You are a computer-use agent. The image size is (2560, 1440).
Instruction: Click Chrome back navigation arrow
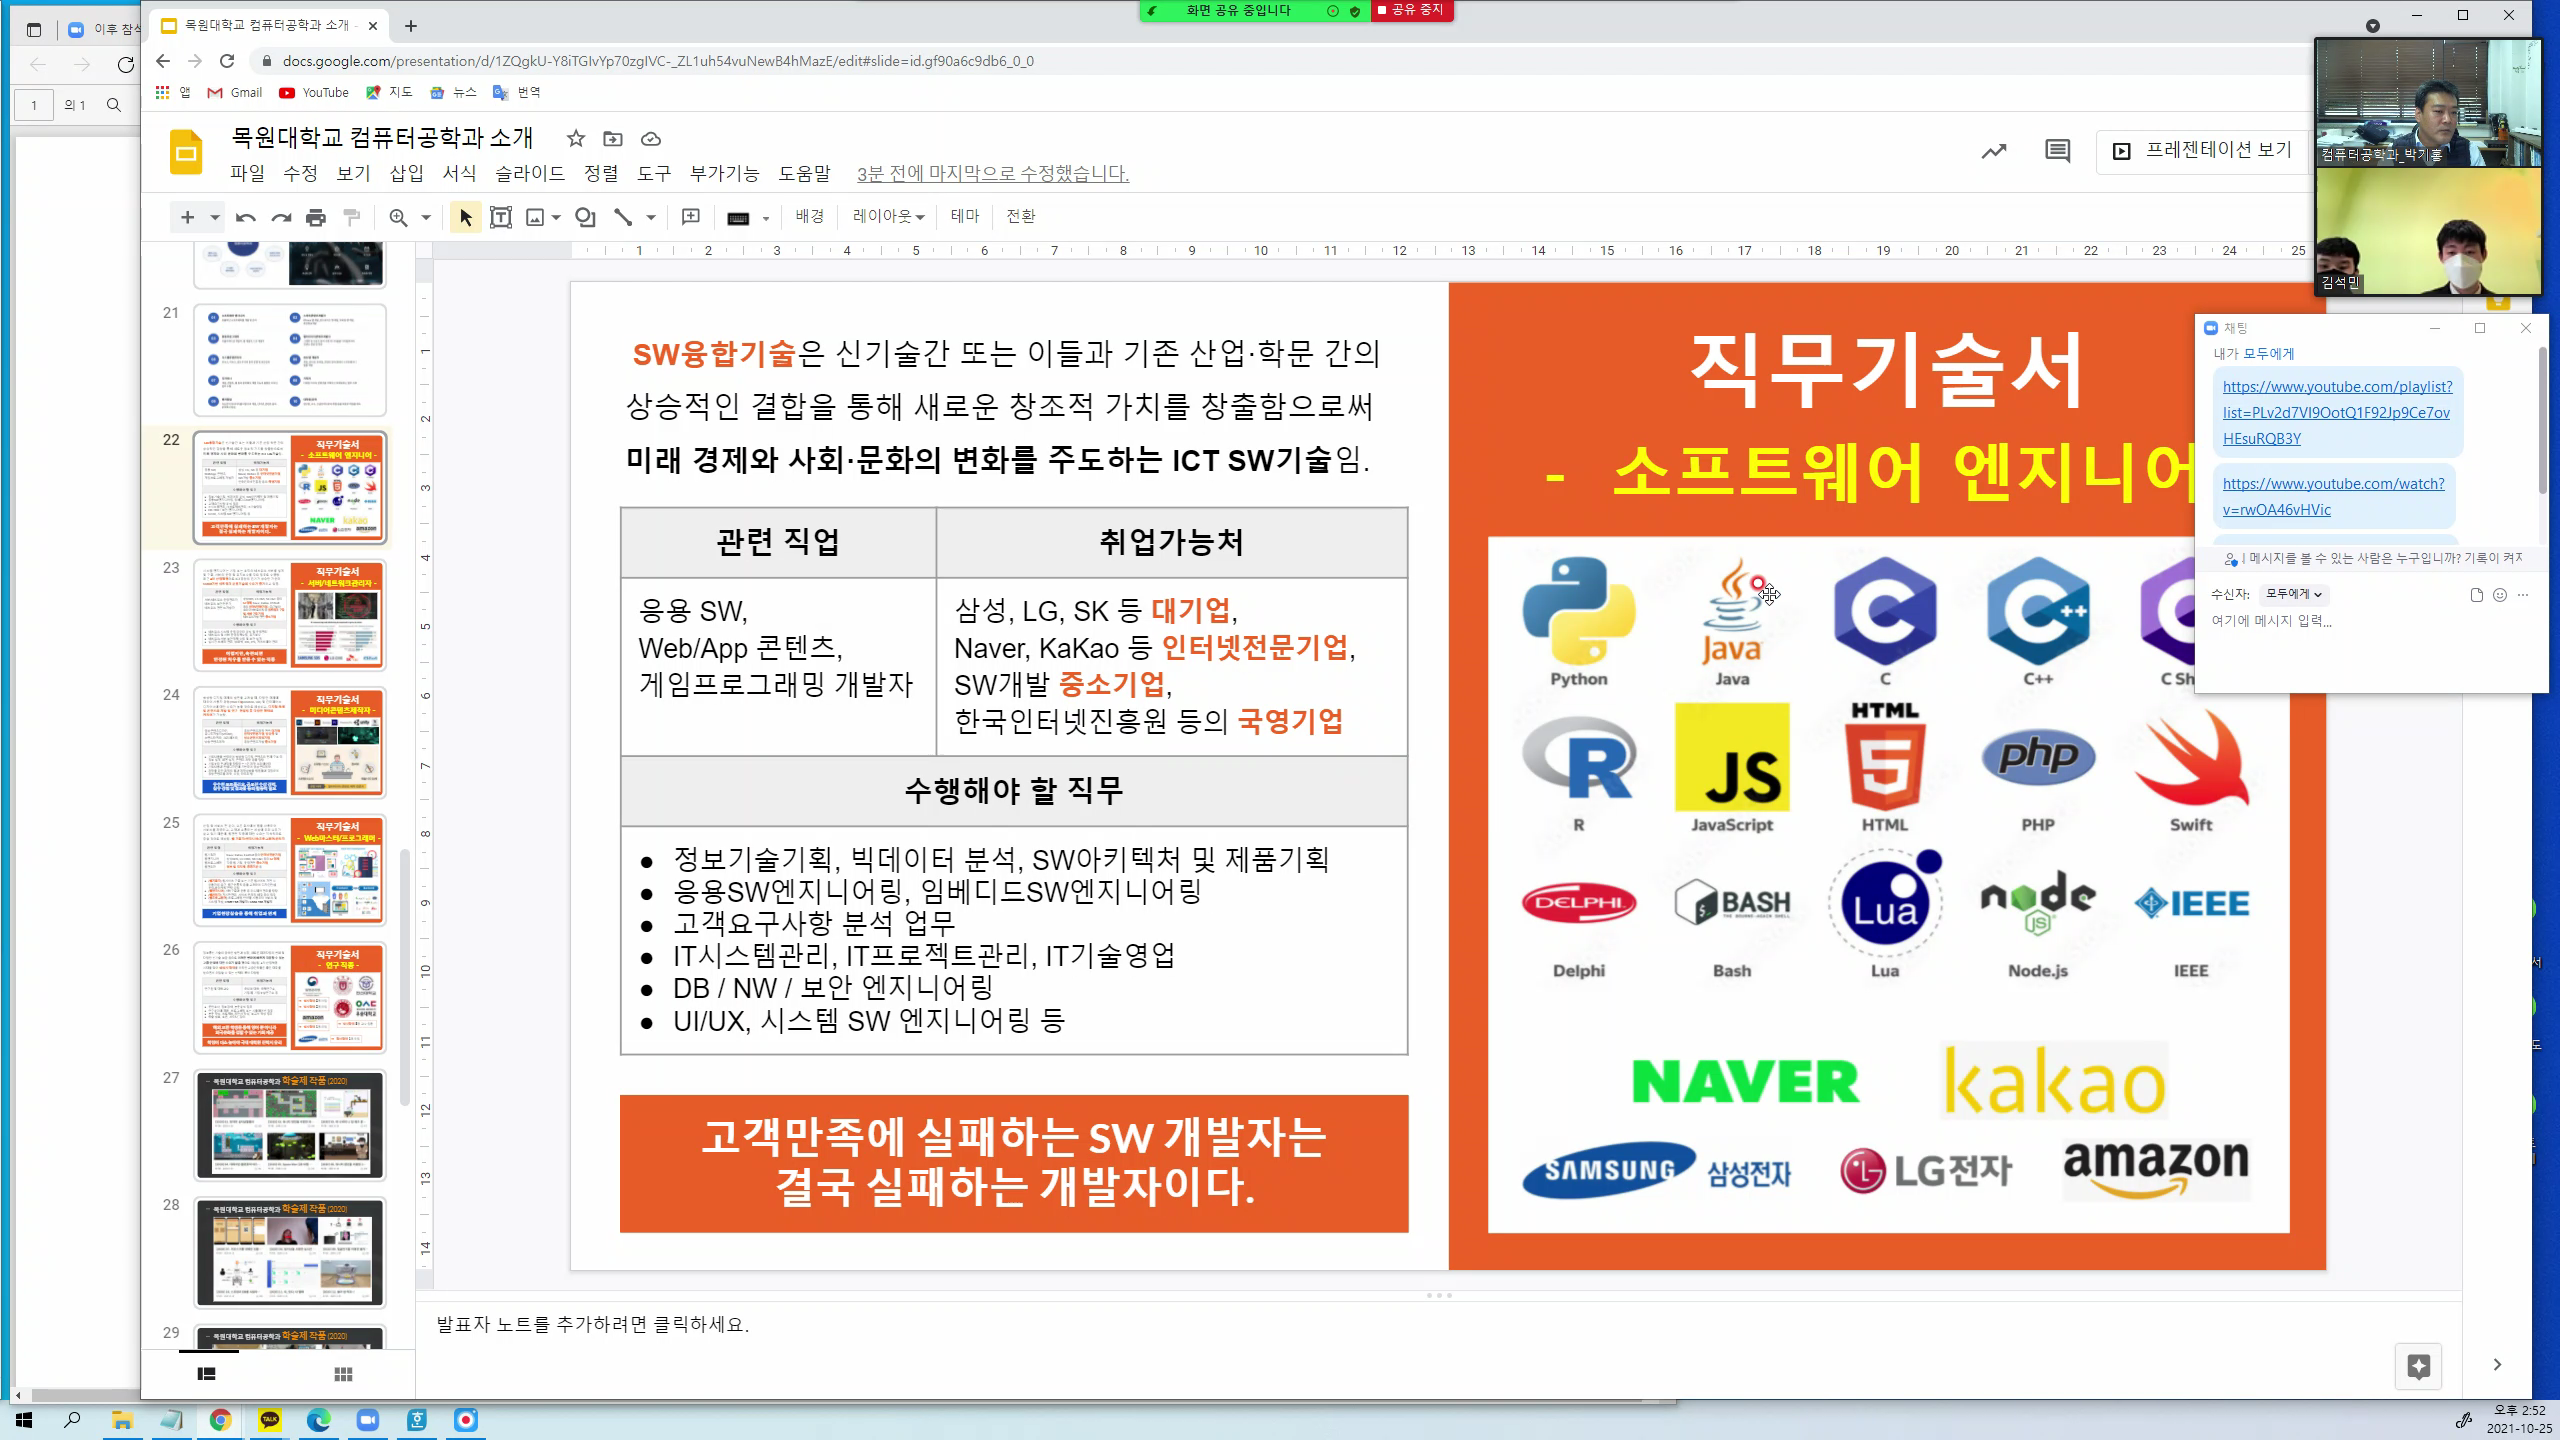tap(163, 61)
